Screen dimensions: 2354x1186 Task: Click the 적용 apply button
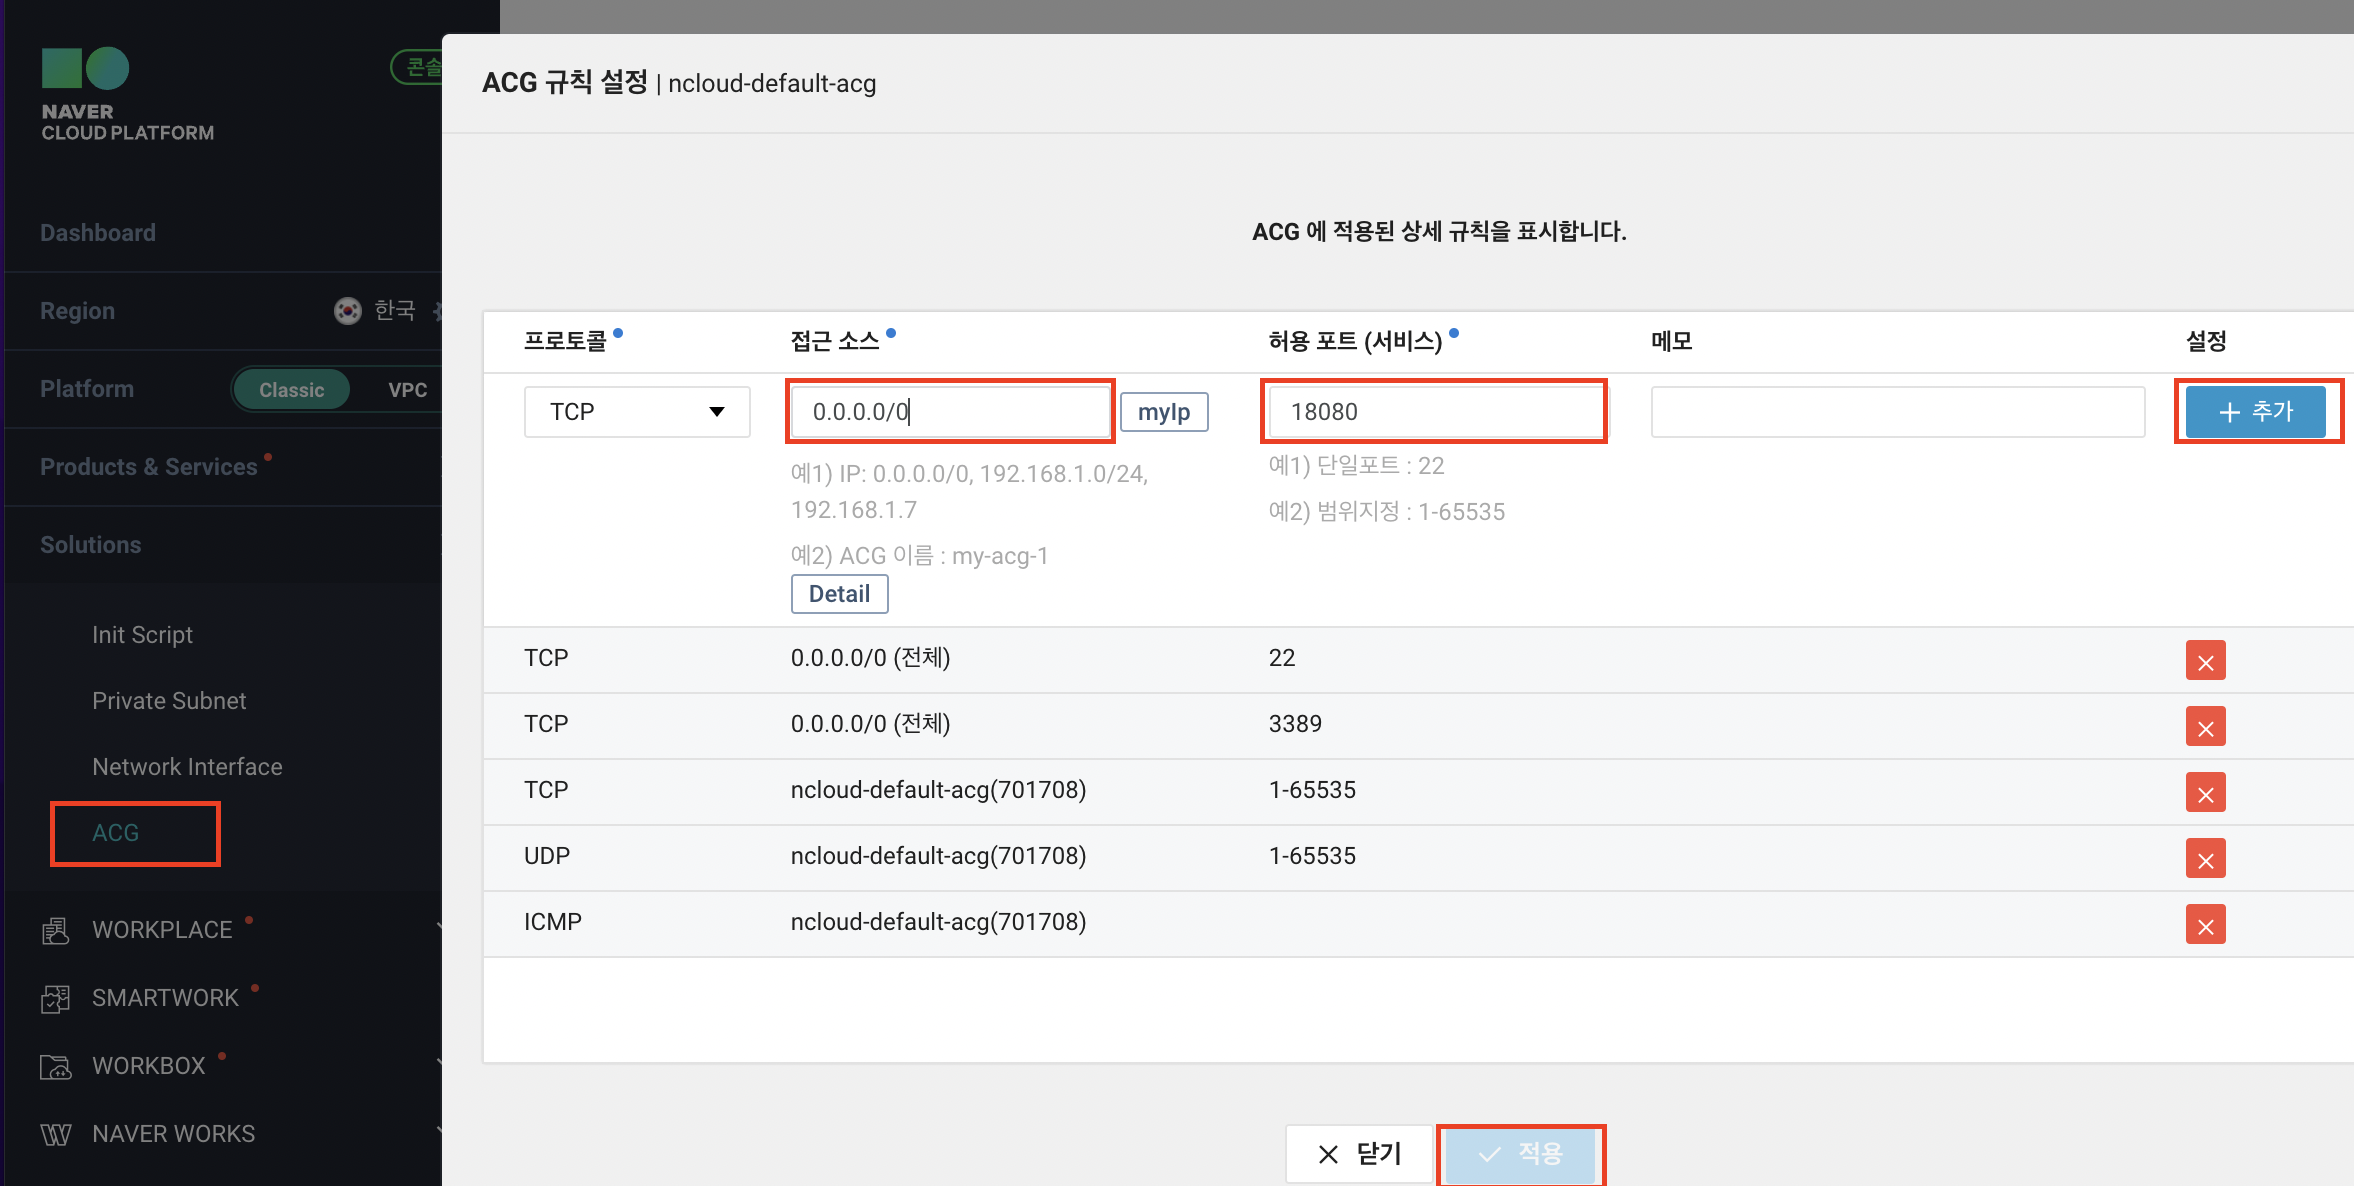pyautogui.click(x=1520, y=1154)
